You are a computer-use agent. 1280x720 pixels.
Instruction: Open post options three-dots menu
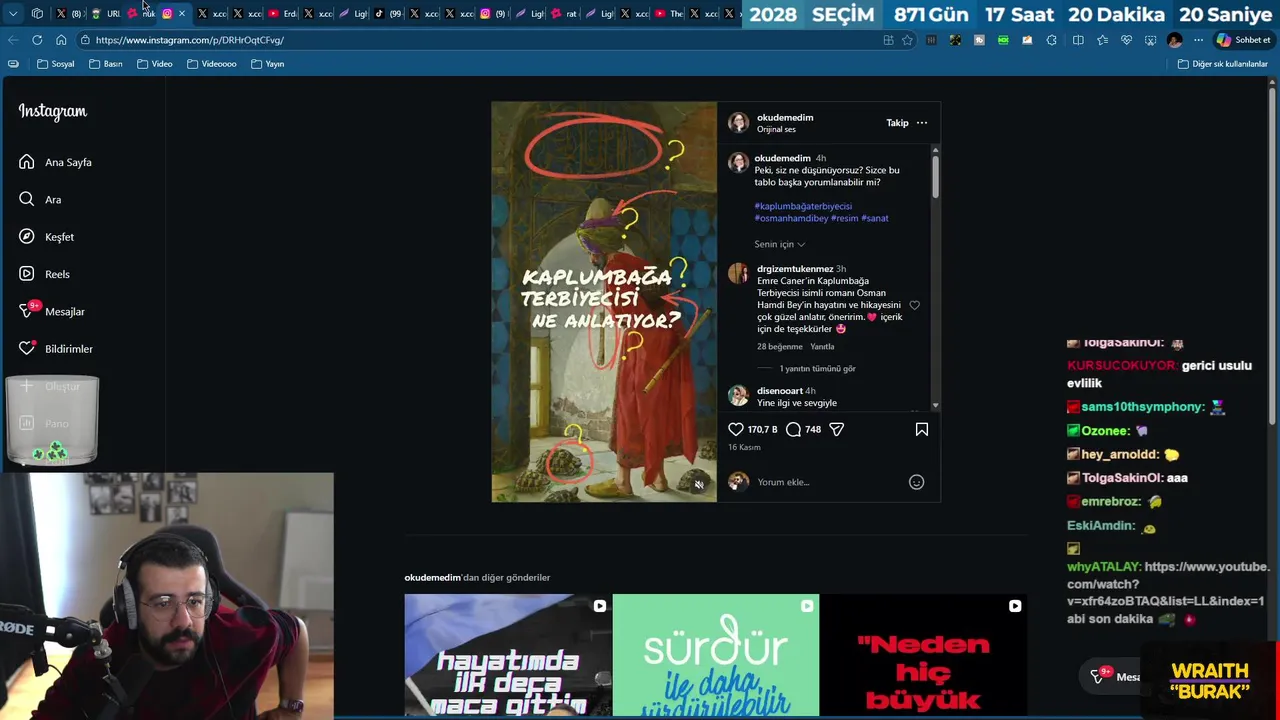[x=922, y=123]
